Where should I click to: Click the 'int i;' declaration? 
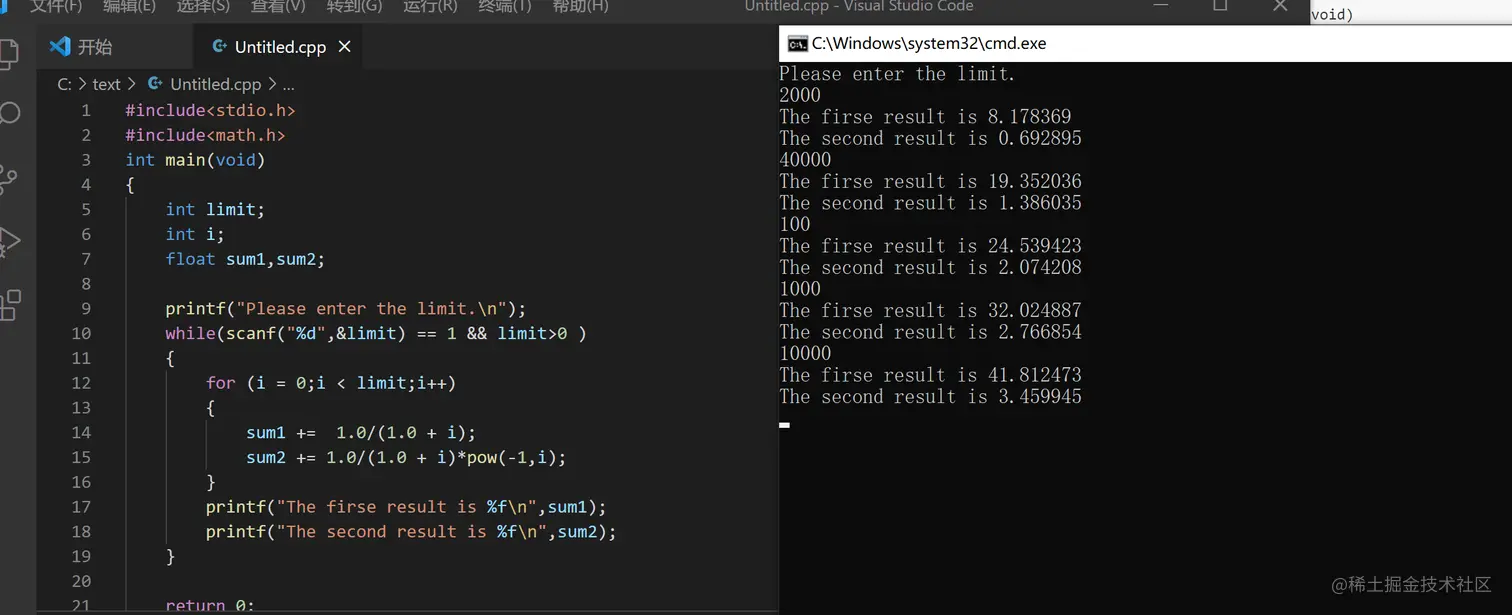195,234
